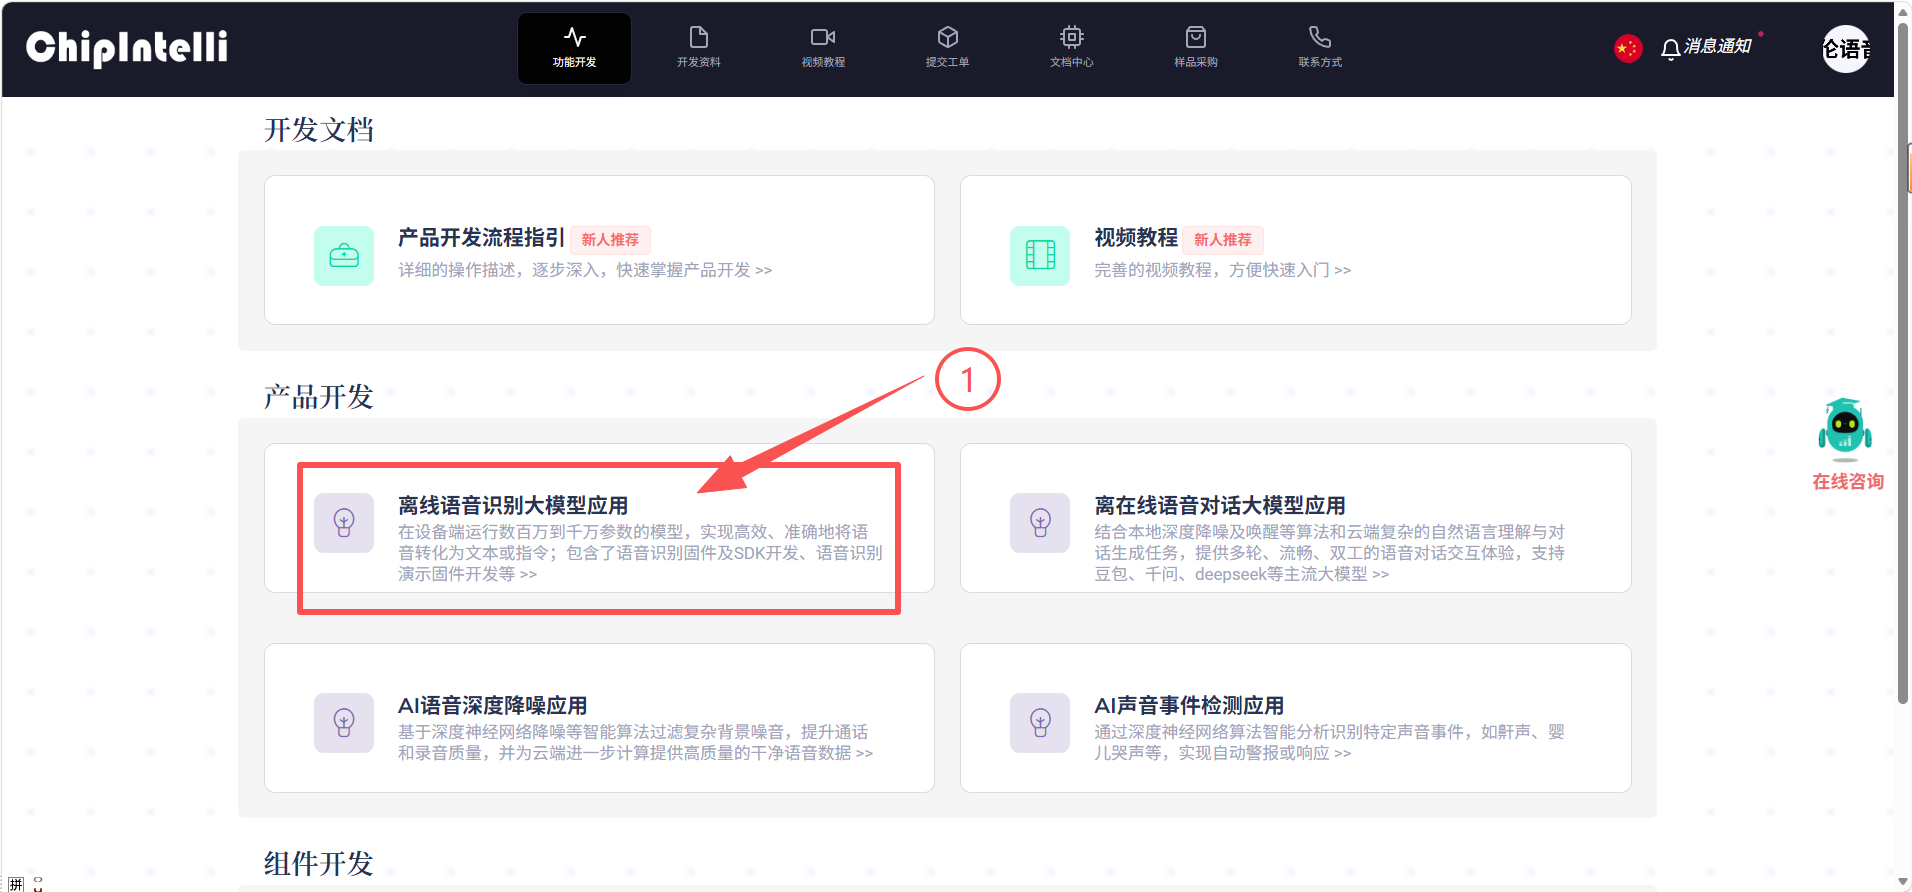Click 新人推荐 badge beside 产品开发流程指引
The height and width of the screenshot is (892, 1912).
pos(610,240)
